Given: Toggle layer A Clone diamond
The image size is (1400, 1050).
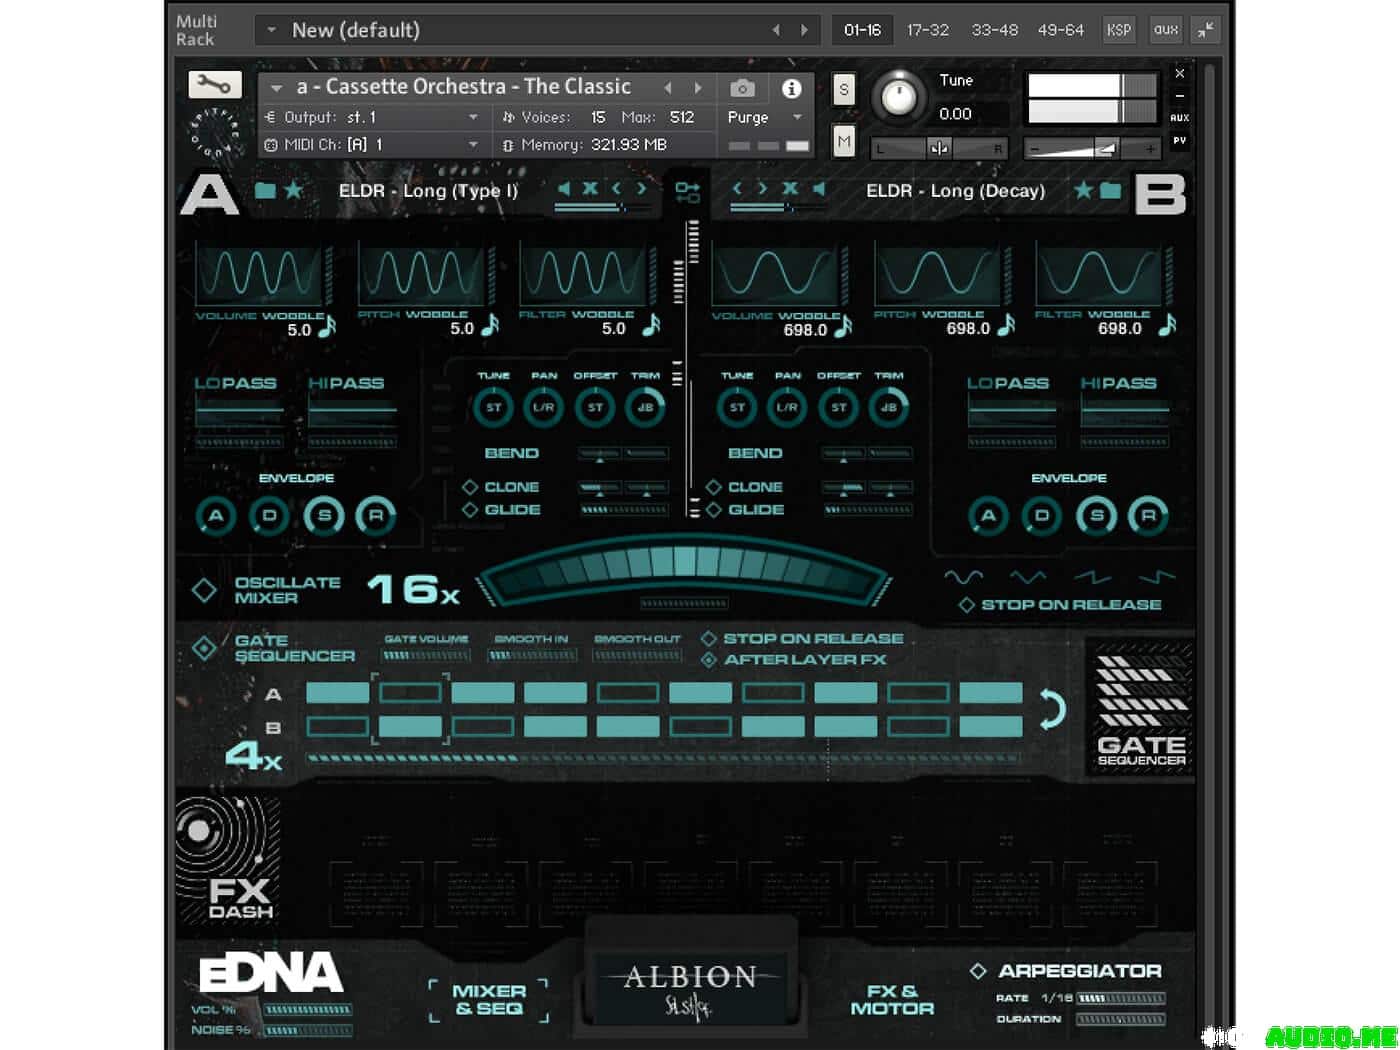Looking at the screenshot, I should tap(469, 487).
